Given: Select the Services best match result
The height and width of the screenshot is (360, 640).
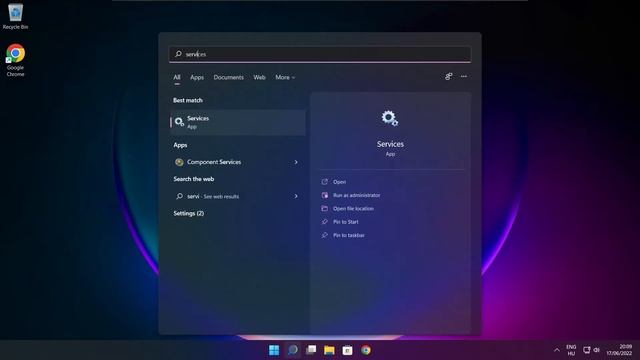Looking at the screenshot, I should click(x=238, y=122).
